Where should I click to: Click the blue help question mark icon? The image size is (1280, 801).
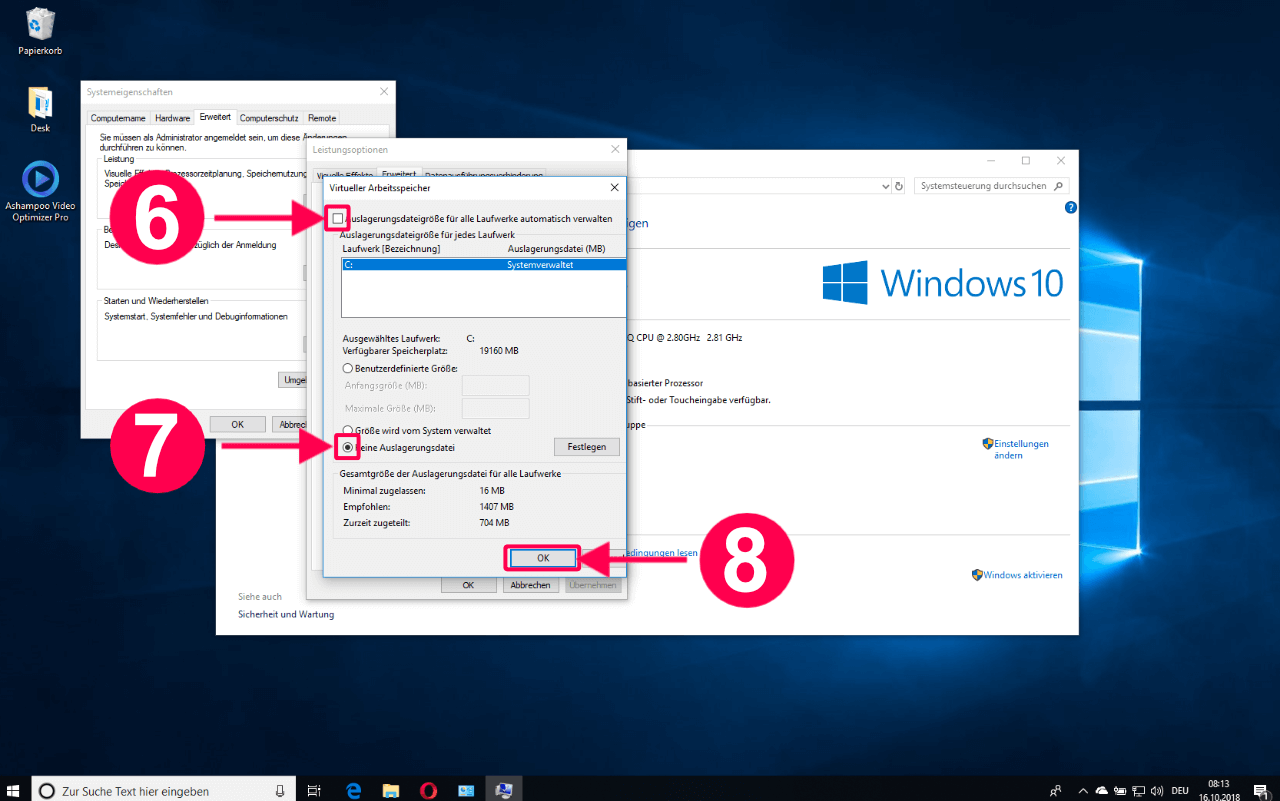(1071, 207)
